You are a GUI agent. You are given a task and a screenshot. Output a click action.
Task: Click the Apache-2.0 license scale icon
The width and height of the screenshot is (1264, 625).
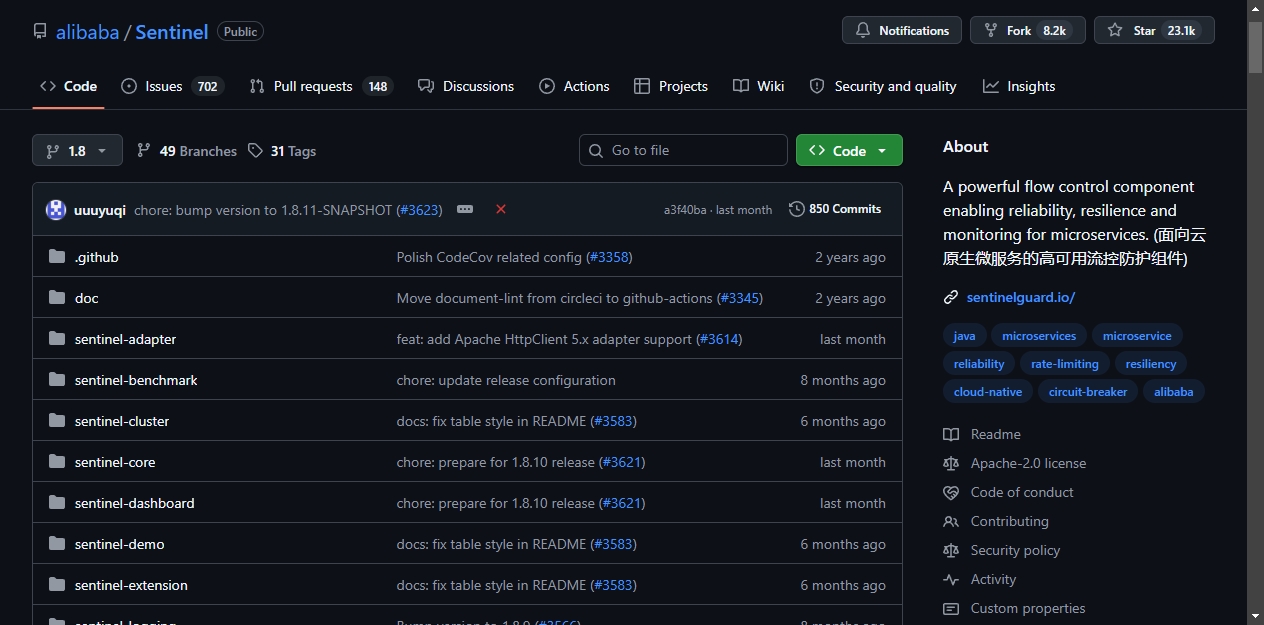(x=951, y=463)
